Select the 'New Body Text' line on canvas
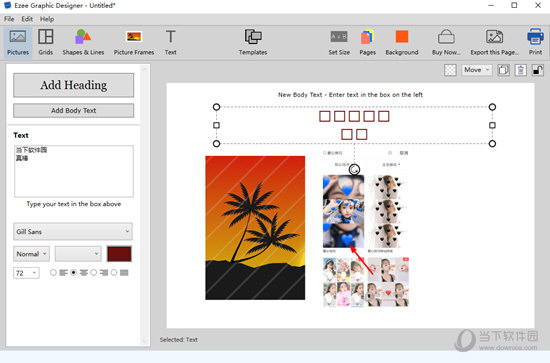This screenshot has height=363, width=550. point(350,95)
